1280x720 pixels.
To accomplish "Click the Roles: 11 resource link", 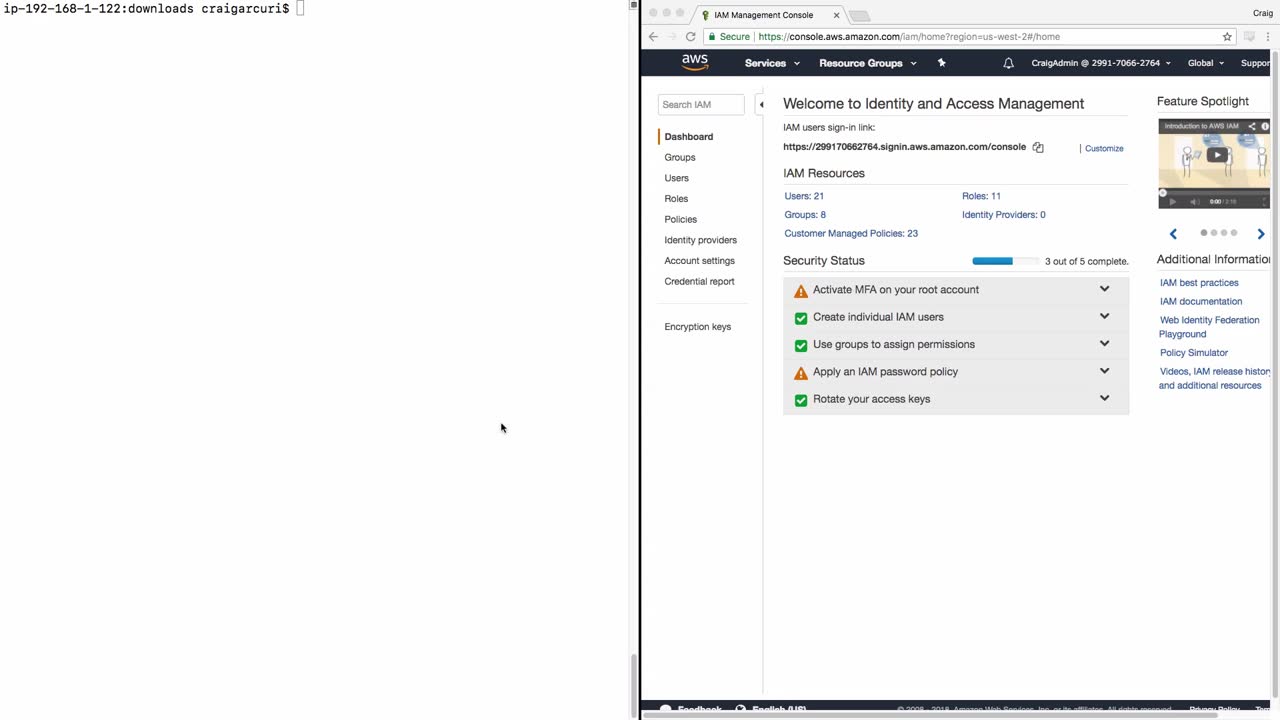I will coord(981,196).
